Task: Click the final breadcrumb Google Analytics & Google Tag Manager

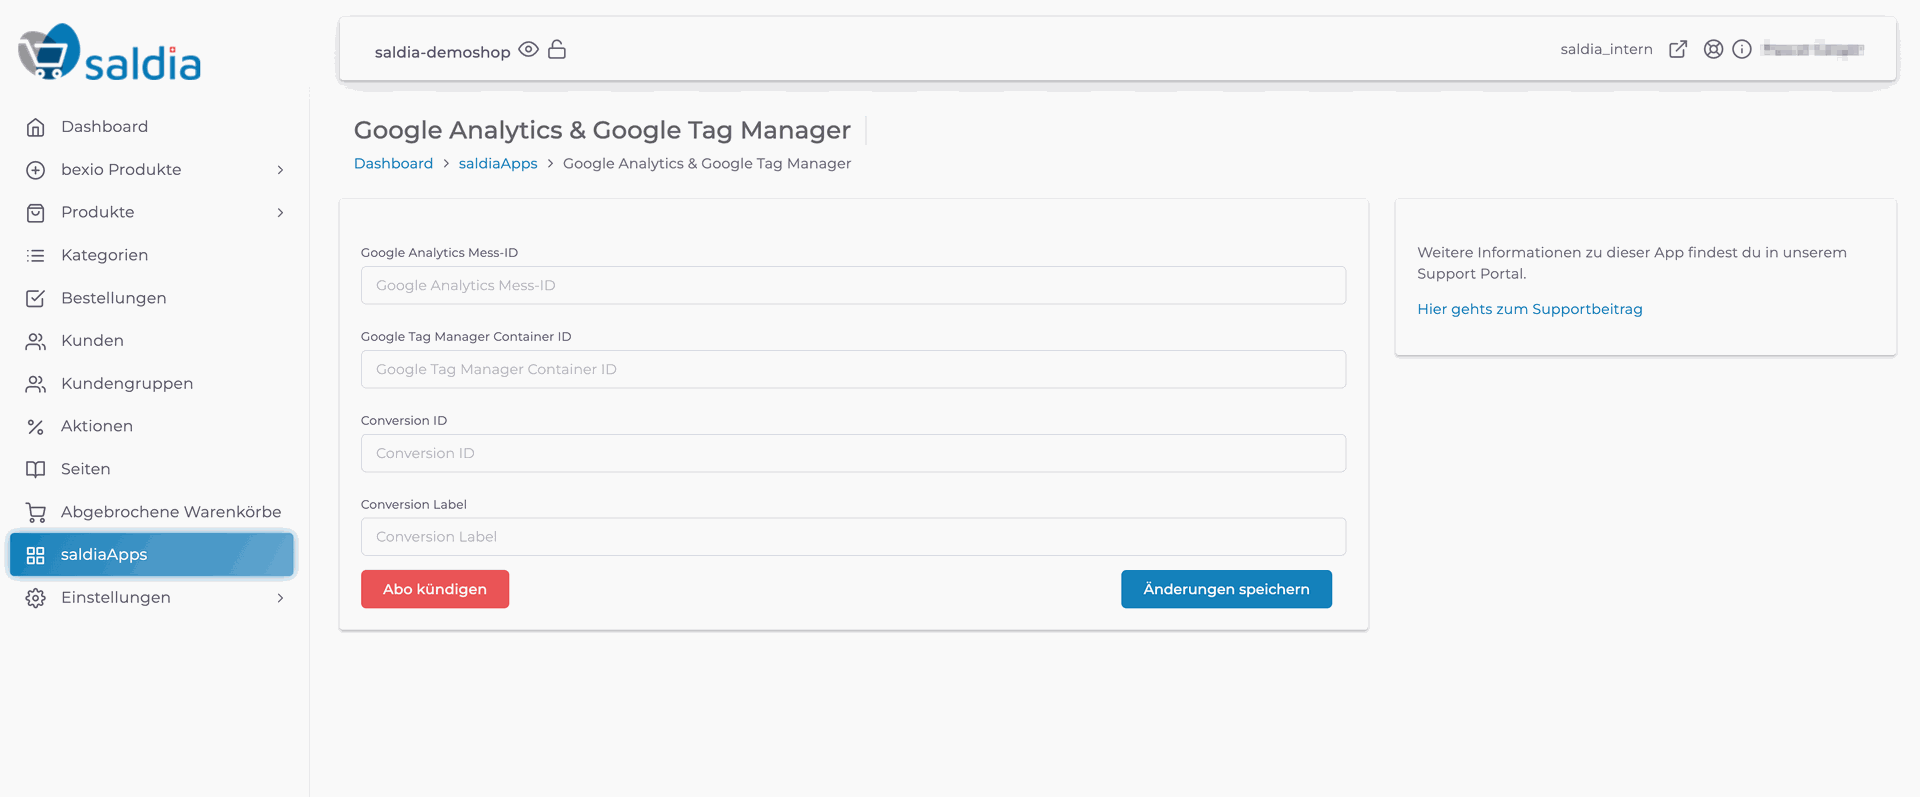Action: click(x=707, y=163)
